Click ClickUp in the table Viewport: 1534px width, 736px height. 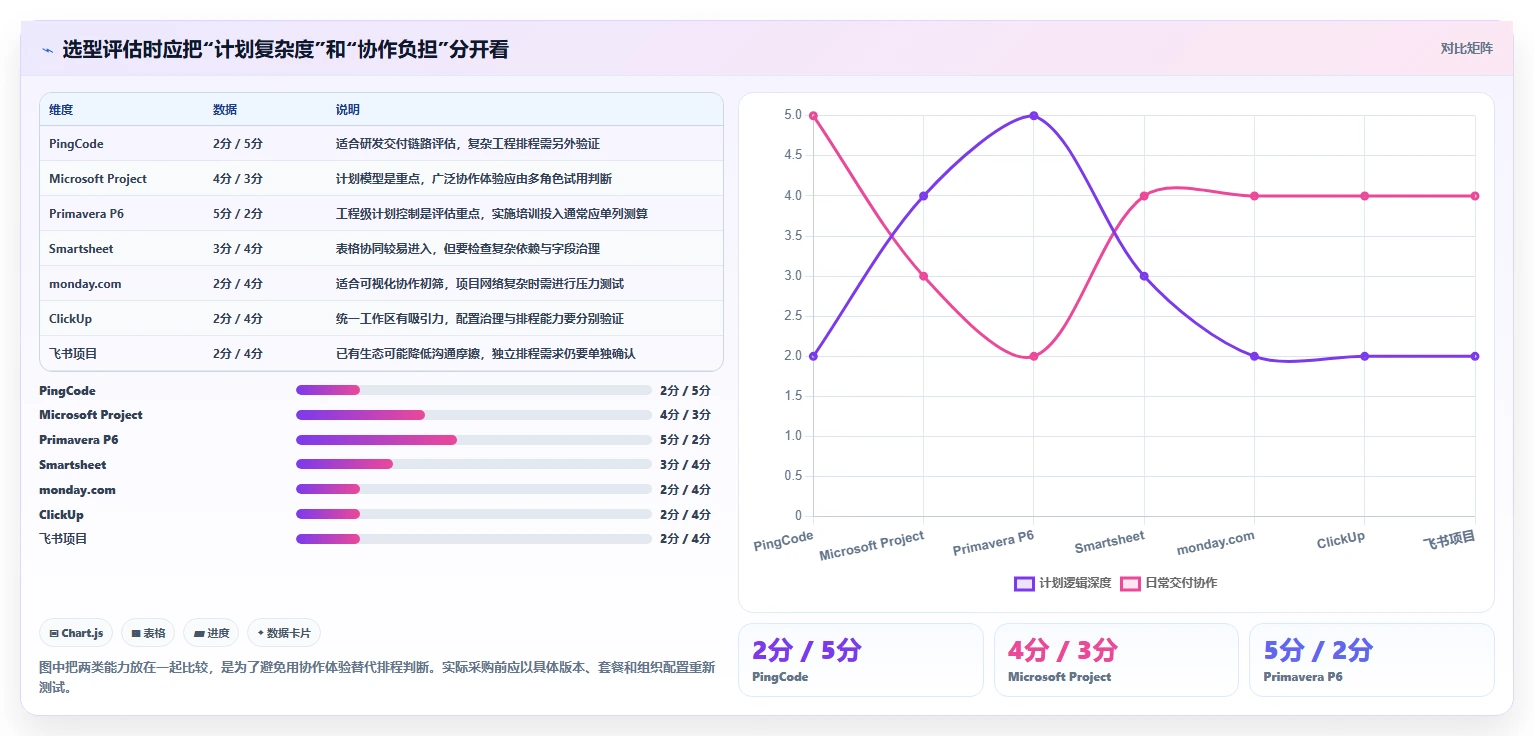pyautogui.click(x=71, y=319)
